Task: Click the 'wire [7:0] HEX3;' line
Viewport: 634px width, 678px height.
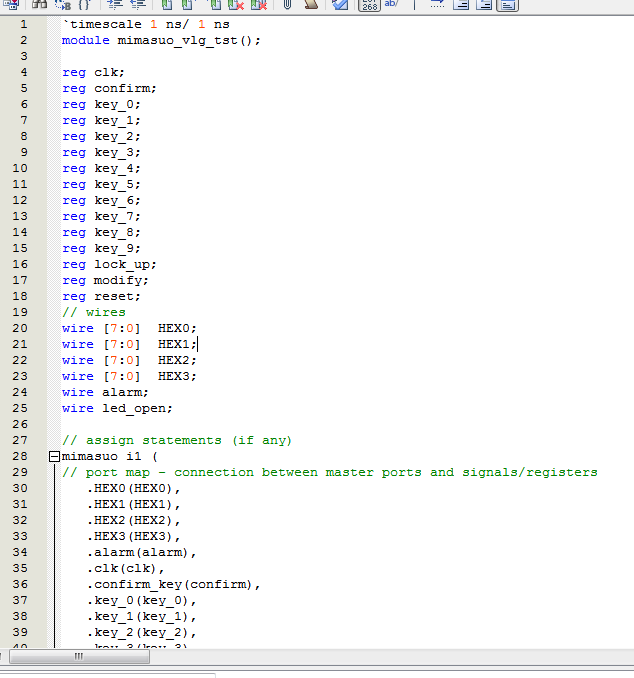Action: [x=129, y=376]
